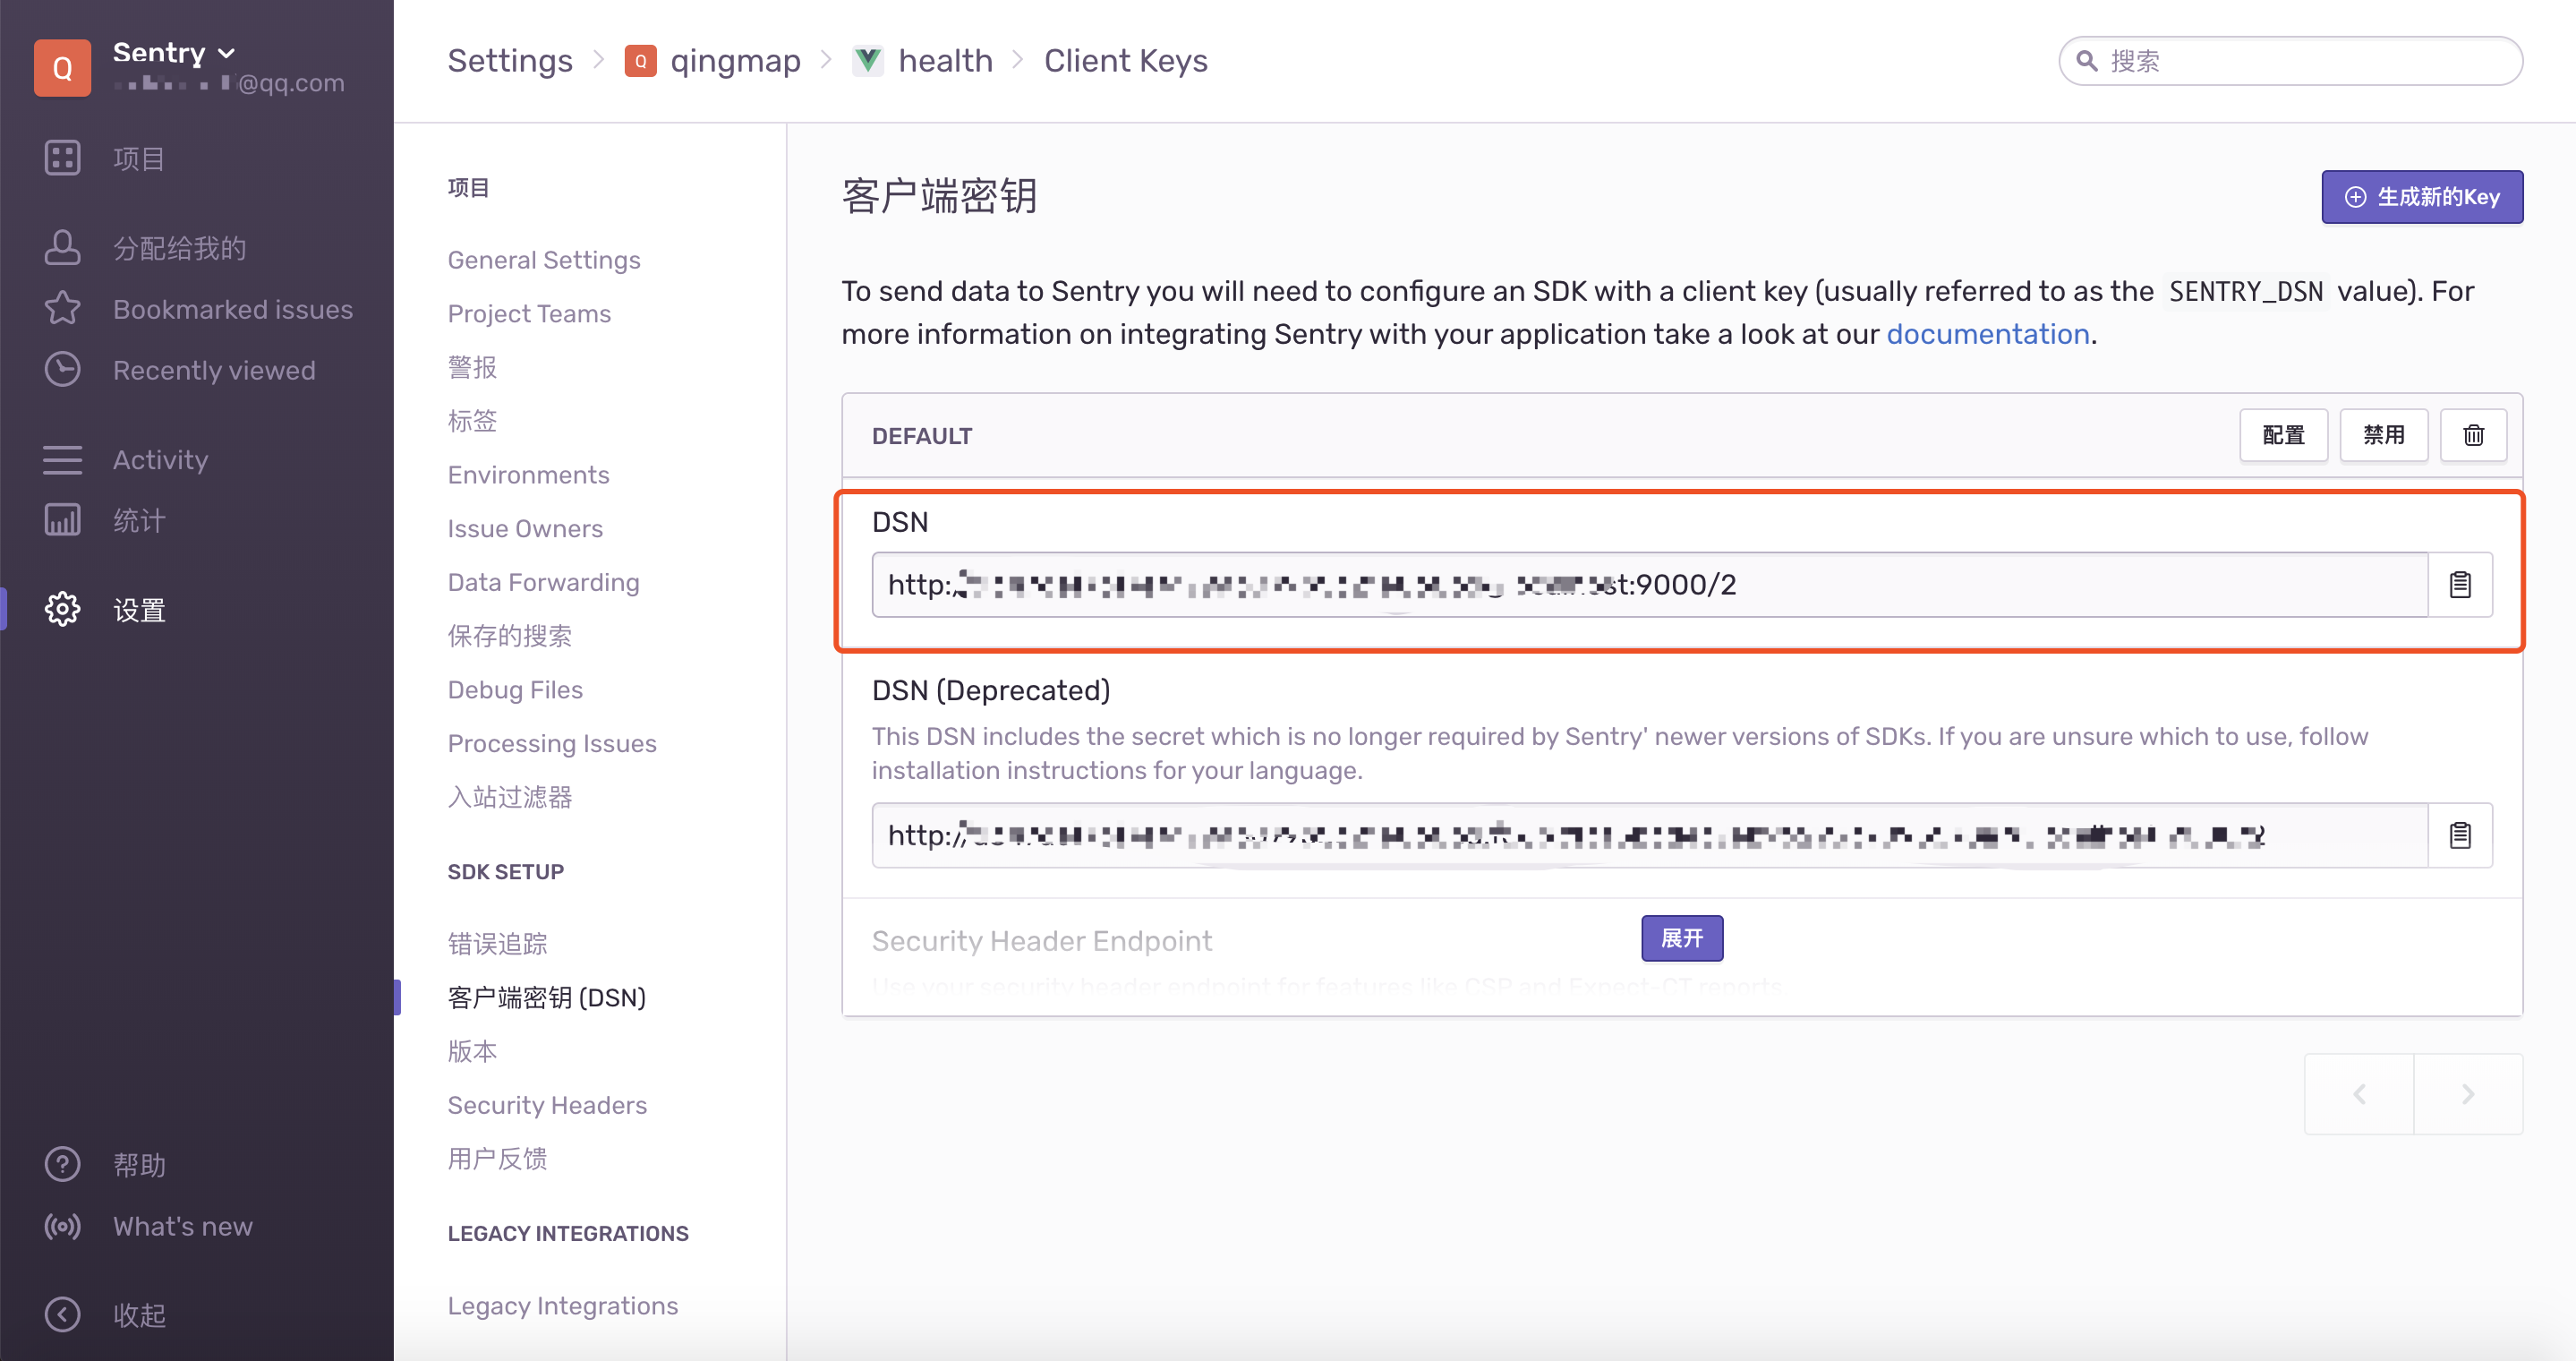Click the 配置 configure button

pyautogui.click(x=2282, y=435)
